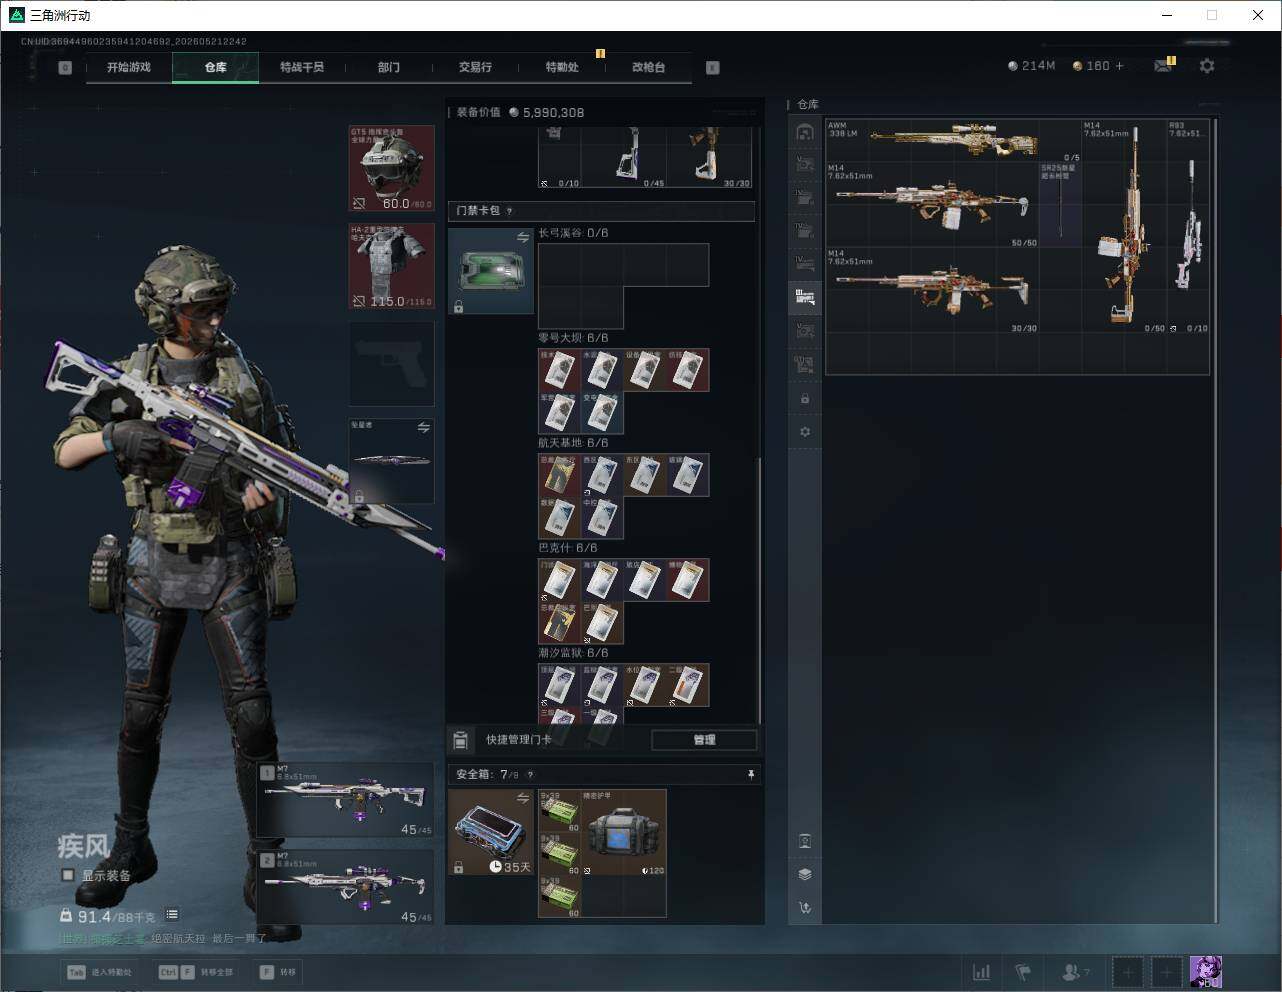This screenshot has width=1282, height=992.
Task: Select the vertical M14 showing 0/50
Action: pyautogui.click(x=1124, y=226)
